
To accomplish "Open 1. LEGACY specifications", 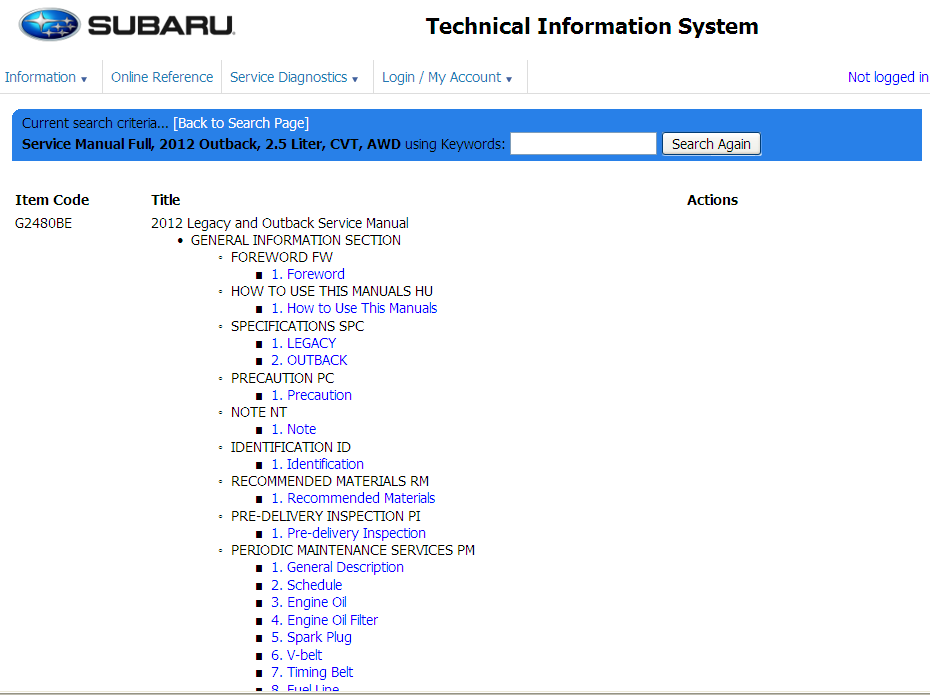I will (x=304, y=343).
